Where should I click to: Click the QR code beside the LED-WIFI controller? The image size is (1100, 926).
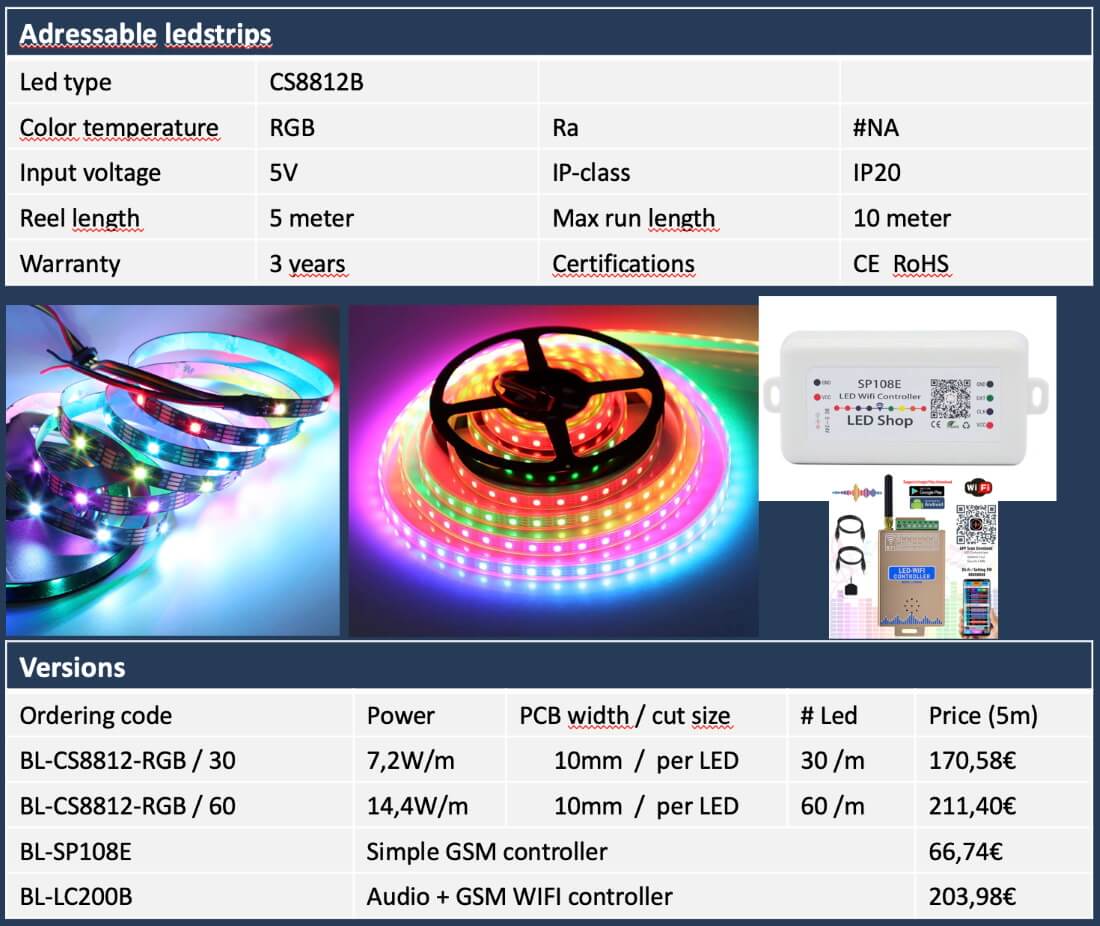pos(976,524)
